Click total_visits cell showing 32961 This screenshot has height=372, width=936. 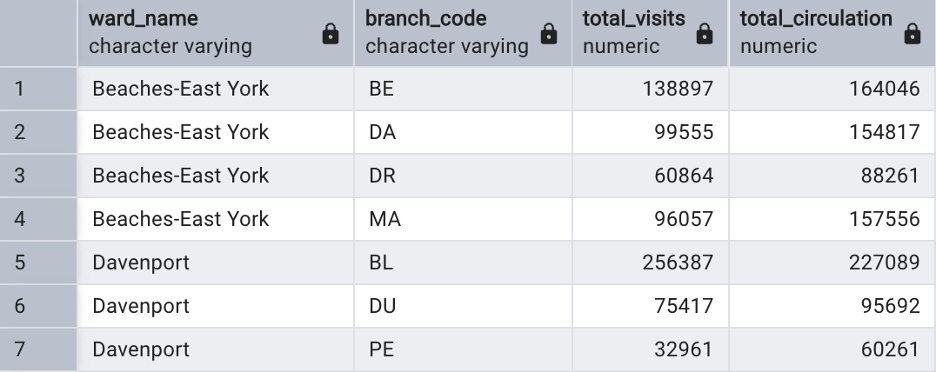650,349
